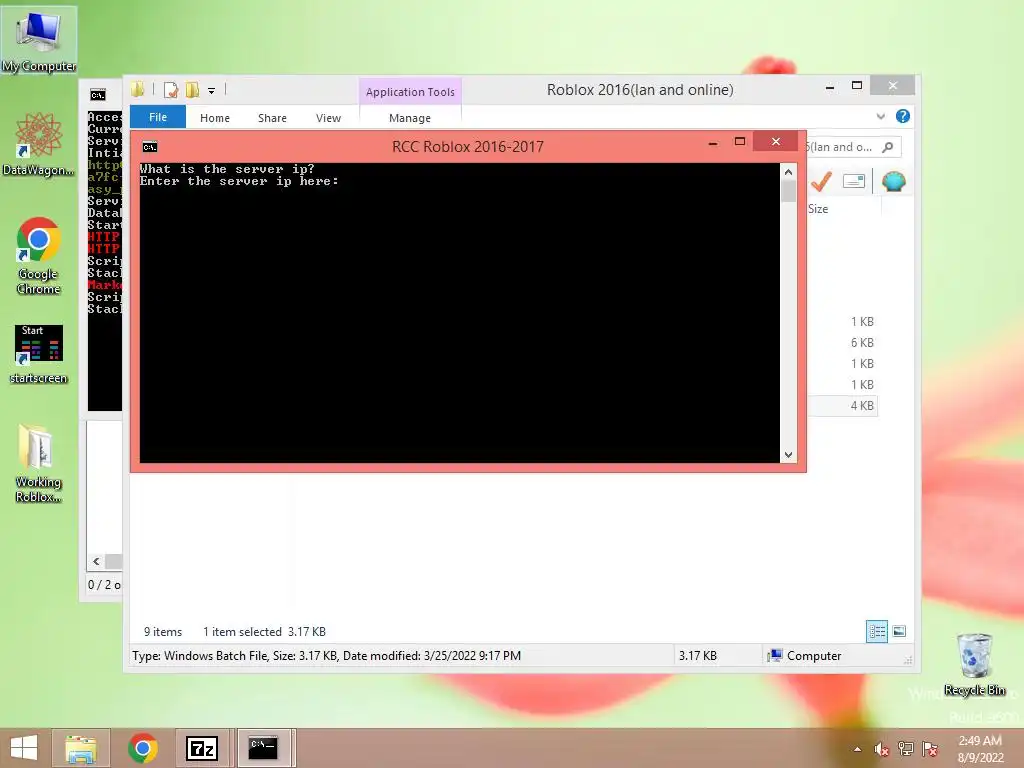Click the Explorer search box
1024x768 pixels.
[854, 147]
